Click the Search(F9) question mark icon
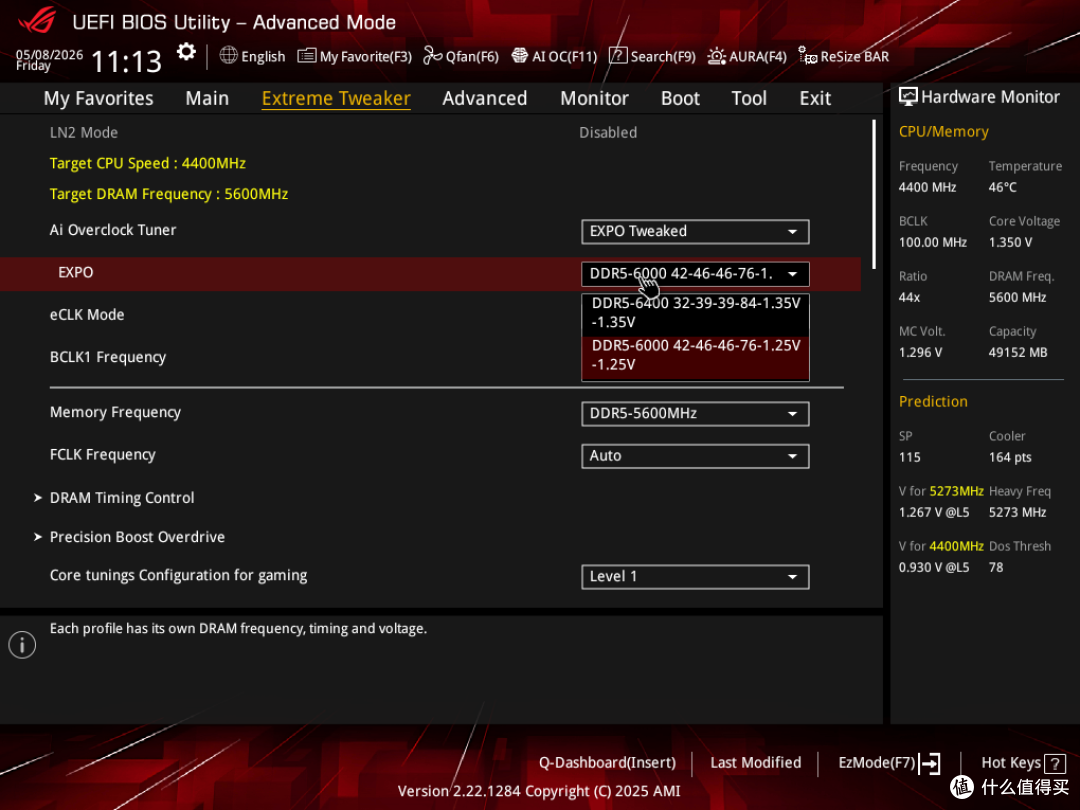1080x810 pixels. click(618, 56)
